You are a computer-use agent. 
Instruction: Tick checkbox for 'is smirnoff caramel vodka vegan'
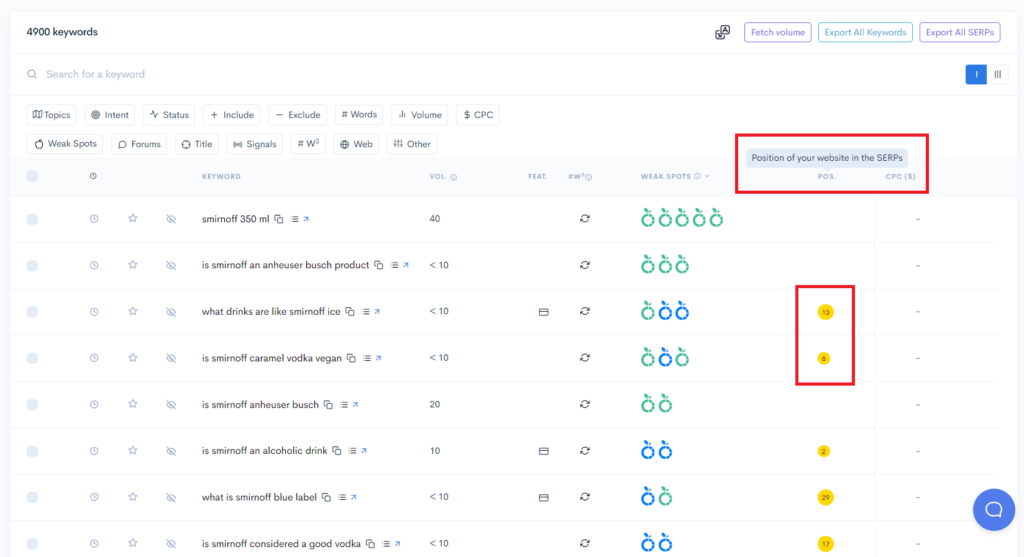33,358
